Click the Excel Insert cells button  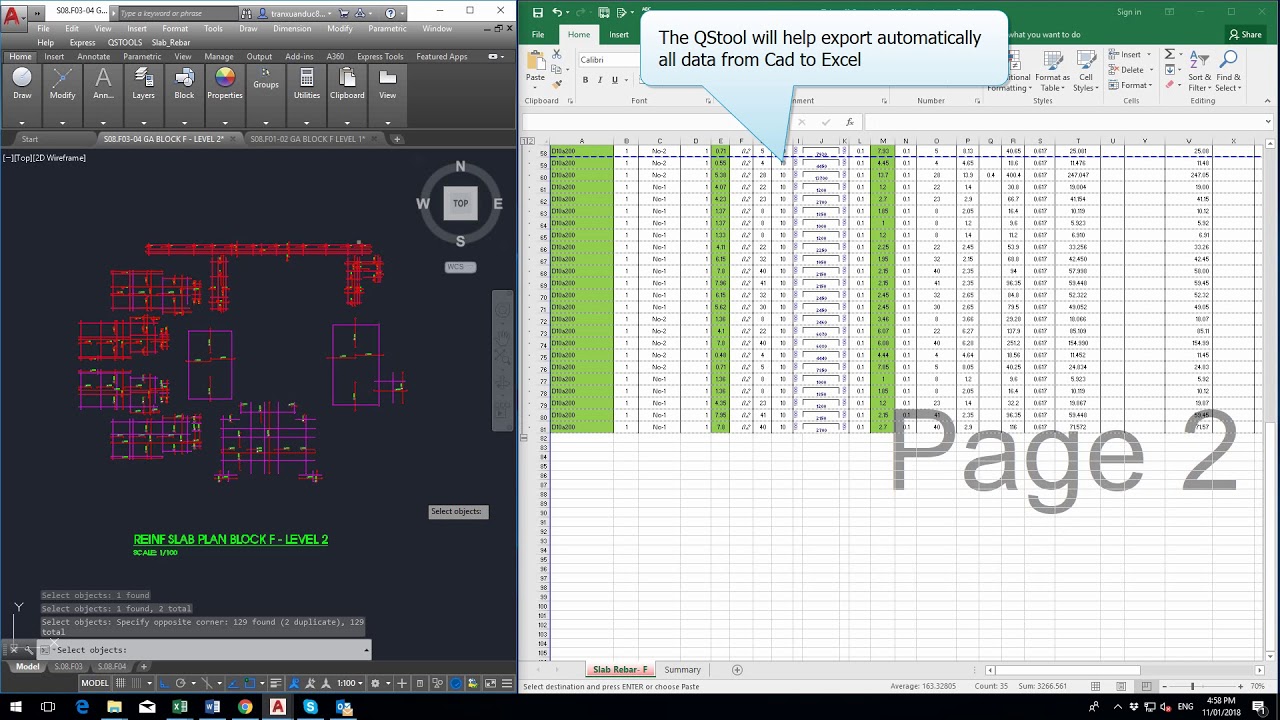(1131, 54)
